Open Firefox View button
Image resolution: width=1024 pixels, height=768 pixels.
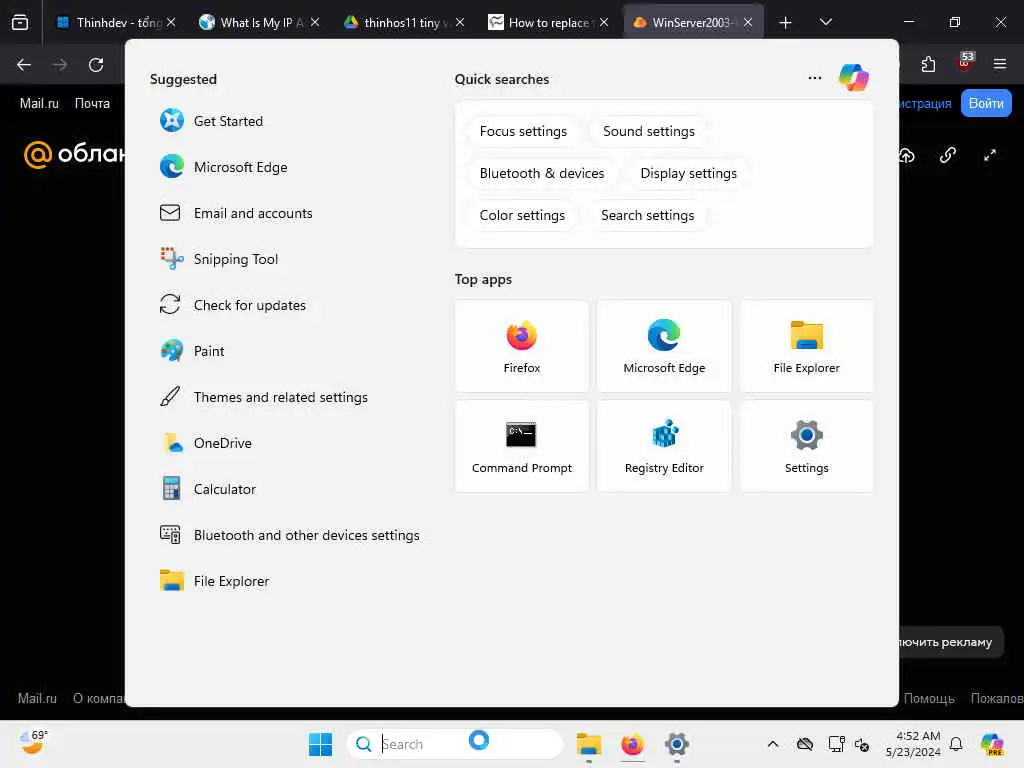[x=20, y=22]
